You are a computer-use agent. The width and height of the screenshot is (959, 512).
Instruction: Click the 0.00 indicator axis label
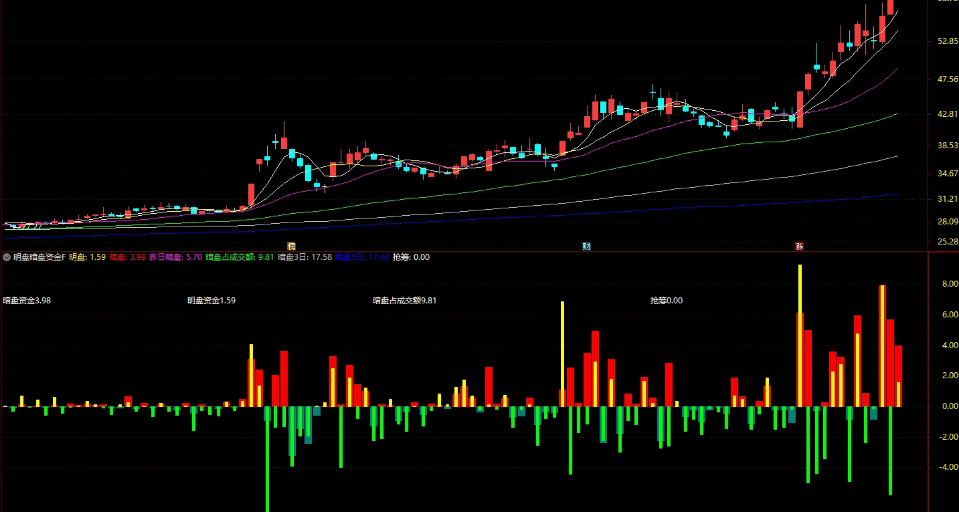[950, 406]
